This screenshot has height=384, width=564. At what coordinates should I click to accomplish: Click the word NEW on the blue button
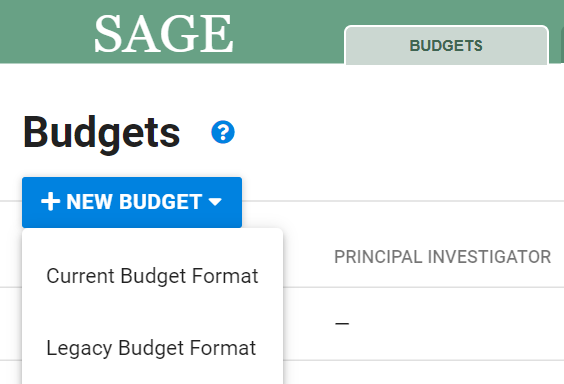pyautogui.click(x=89, y=202)
